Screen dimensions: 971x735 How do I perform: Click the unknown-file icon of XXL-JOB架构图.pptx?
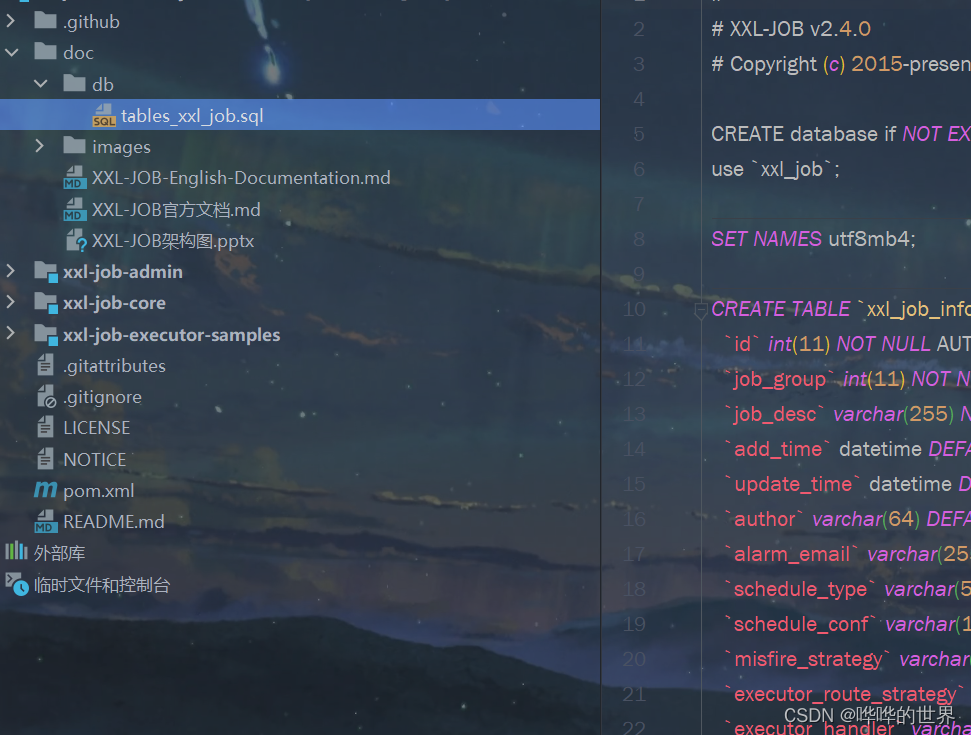tap(76, 240)
